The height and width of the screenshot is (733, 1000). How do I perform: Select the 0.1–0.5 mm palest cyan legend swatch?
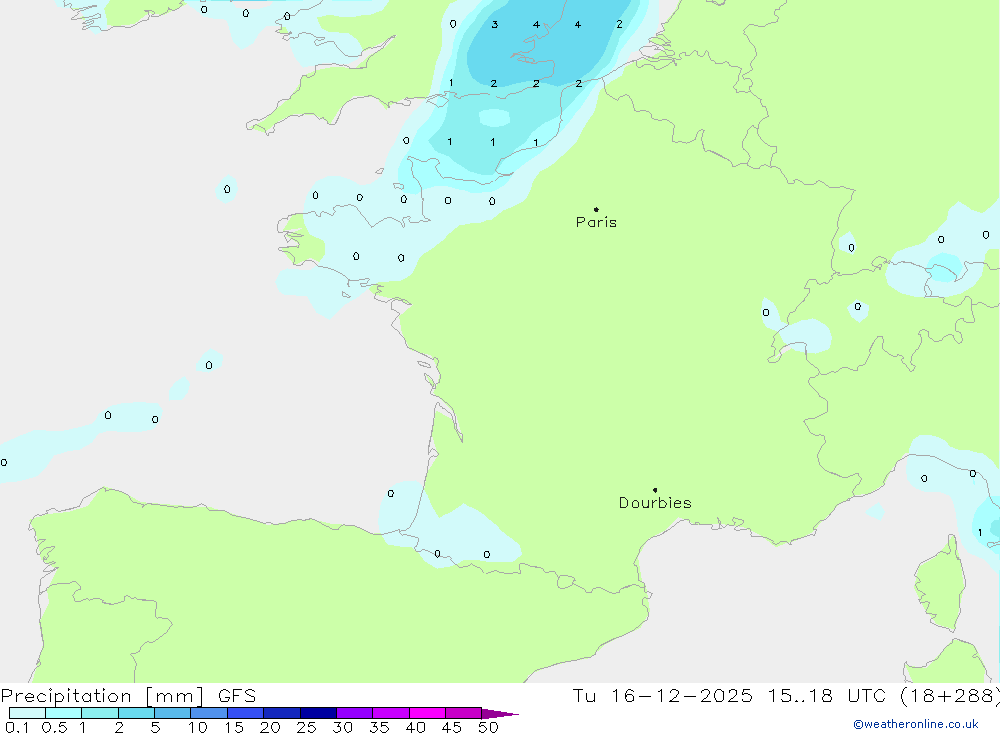(27, 713)
